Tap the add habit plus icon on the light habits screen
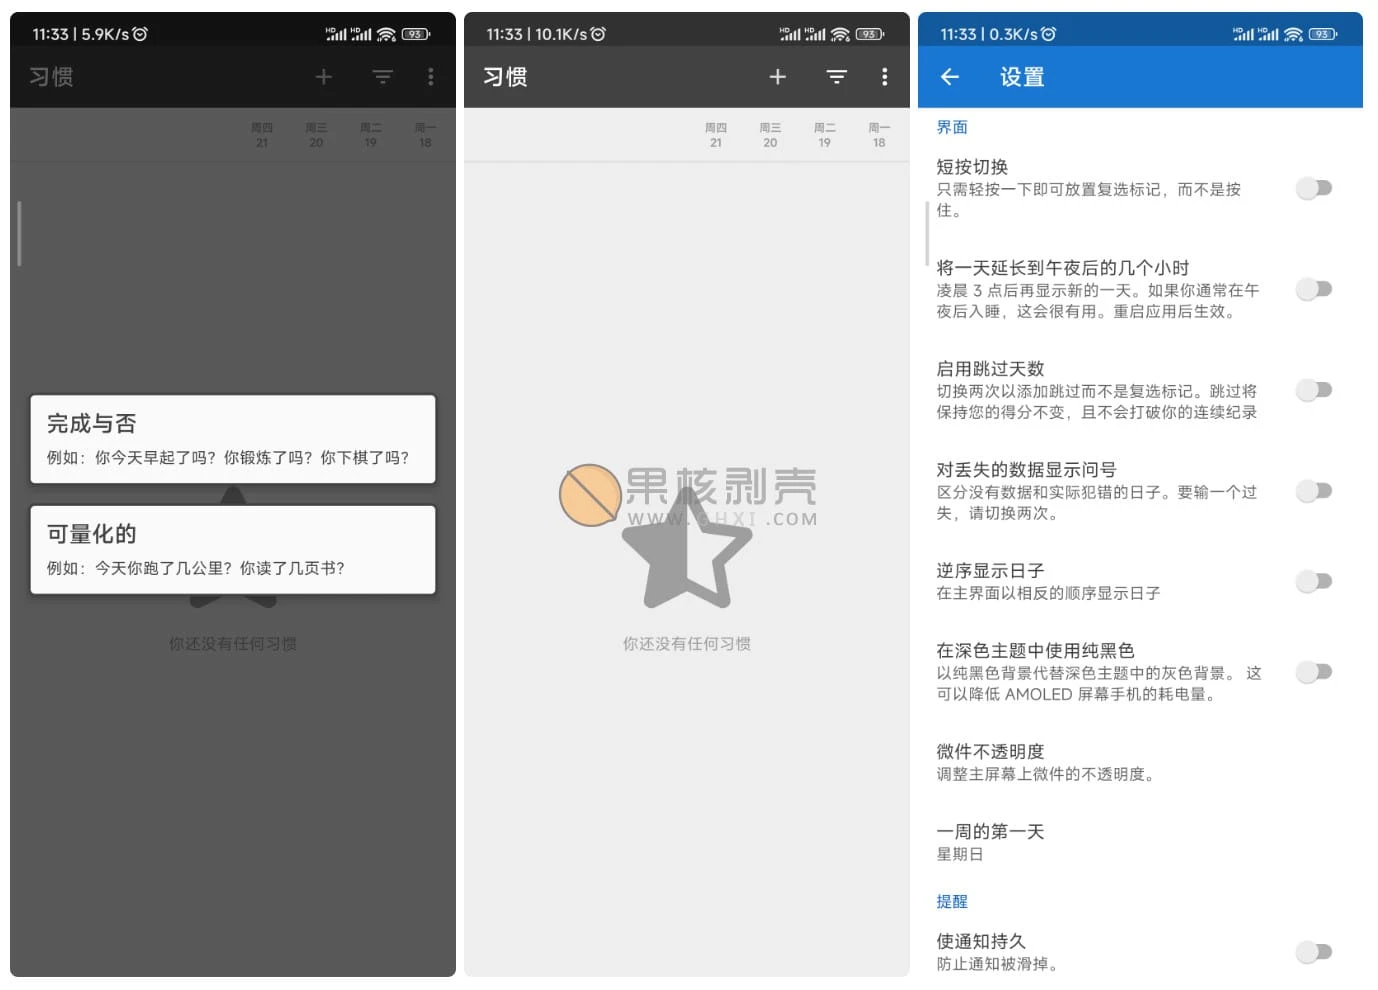 (777, 77)
